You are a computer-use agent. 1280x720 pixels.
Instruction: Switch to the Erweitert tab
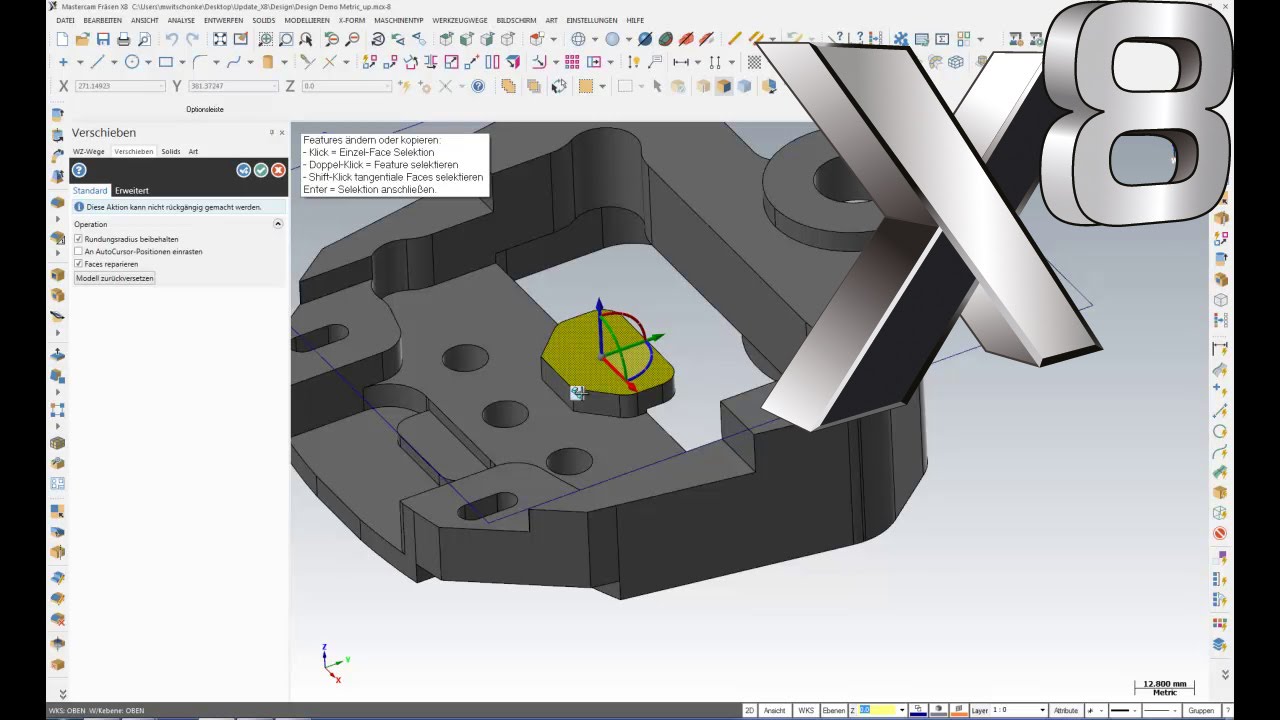[131, 190]
